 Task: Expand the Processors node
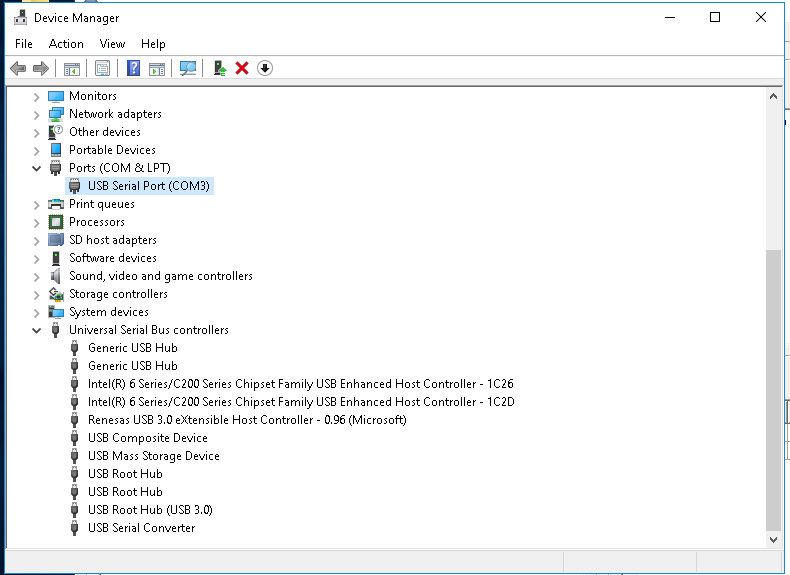click(36, 223)
